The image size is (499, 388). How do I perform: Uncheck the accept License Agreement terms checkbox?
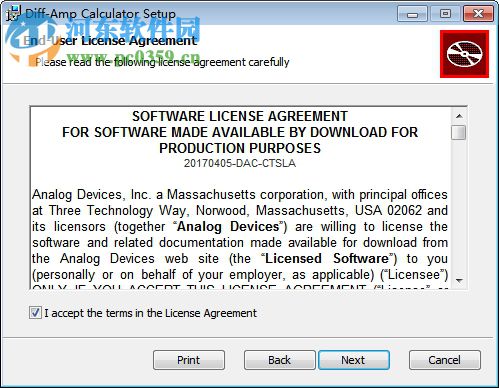(35, 313)
